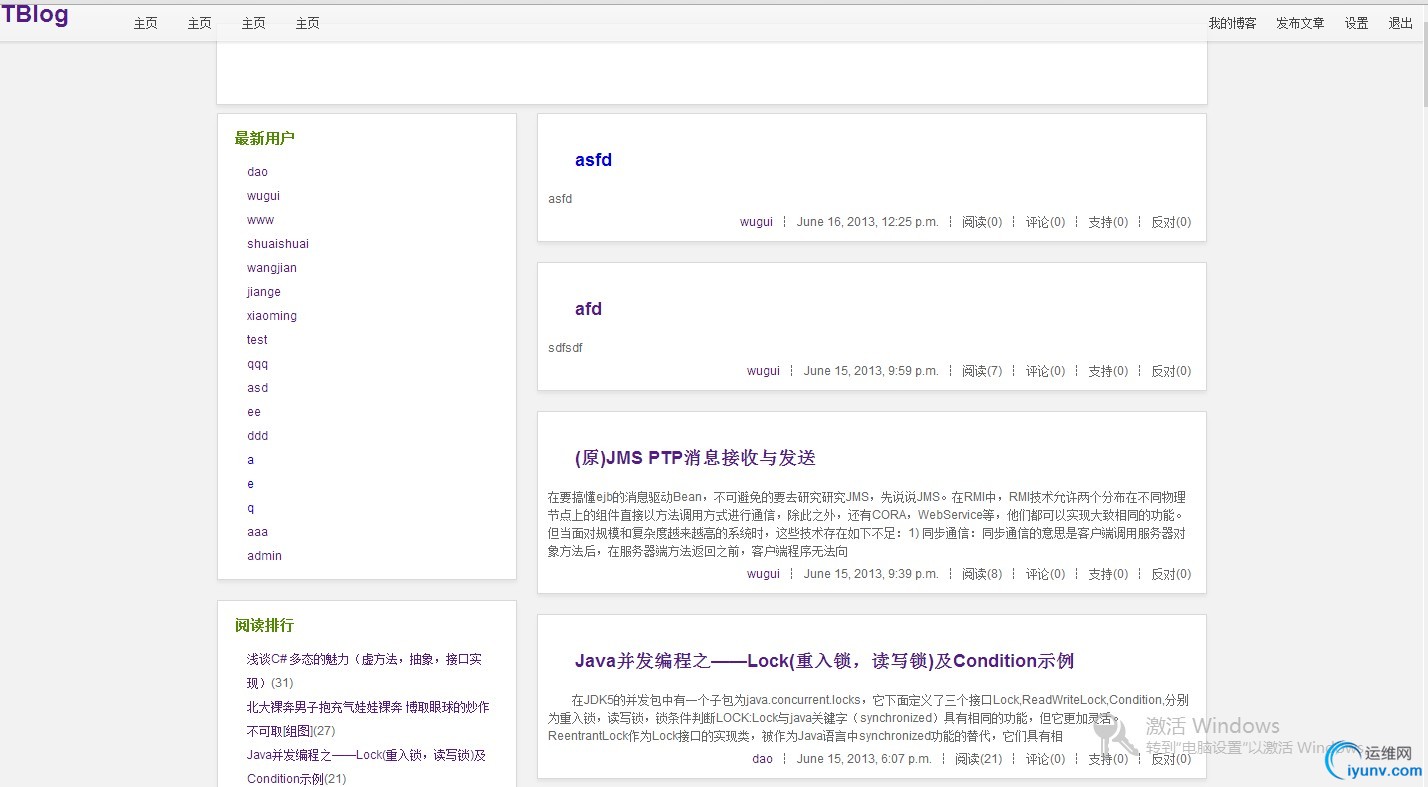Click 支持(0) on the afd post
The image size is (1428, 787).
[1108, 371]
